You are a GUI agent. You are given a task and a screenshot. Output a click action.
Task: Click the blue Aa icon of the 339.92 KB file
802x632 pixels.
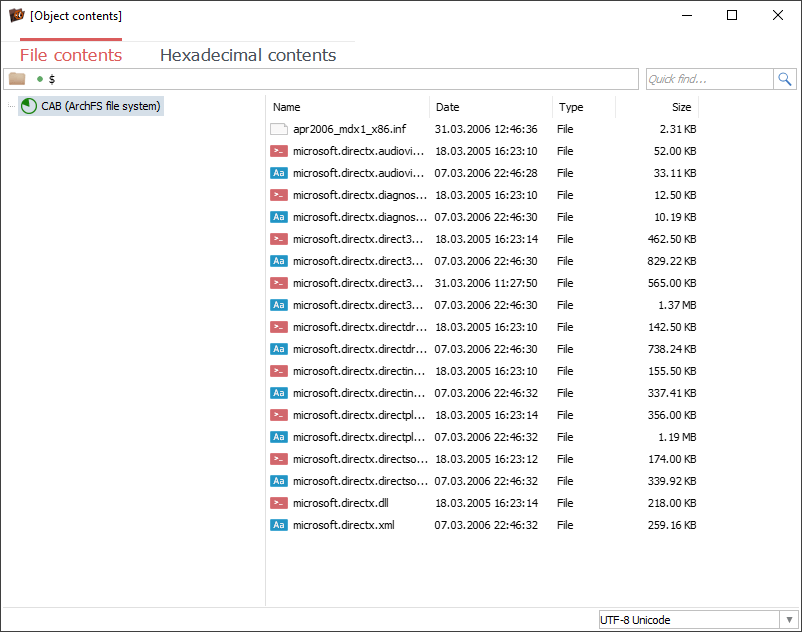click(279, 481)
